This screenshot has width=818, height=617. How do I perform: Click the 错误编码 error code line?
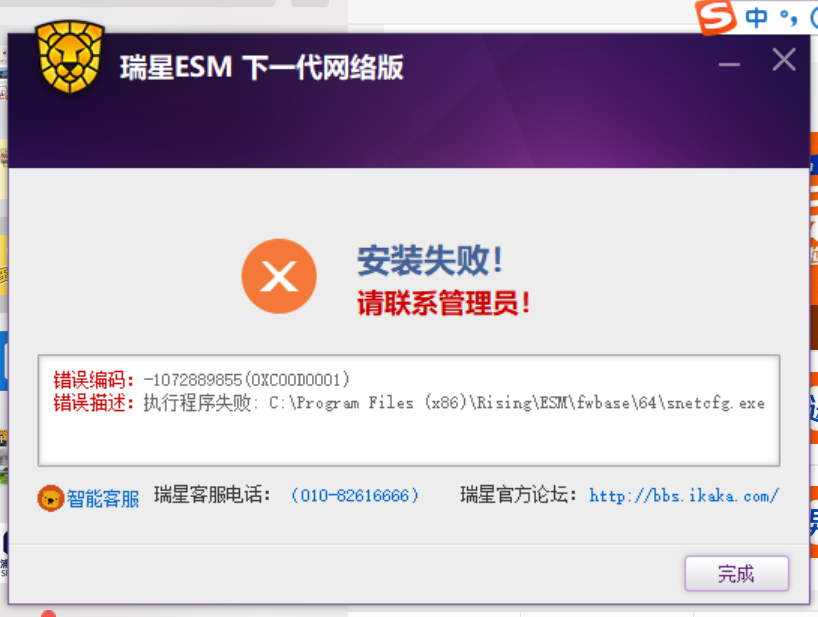tap(201, 380)
